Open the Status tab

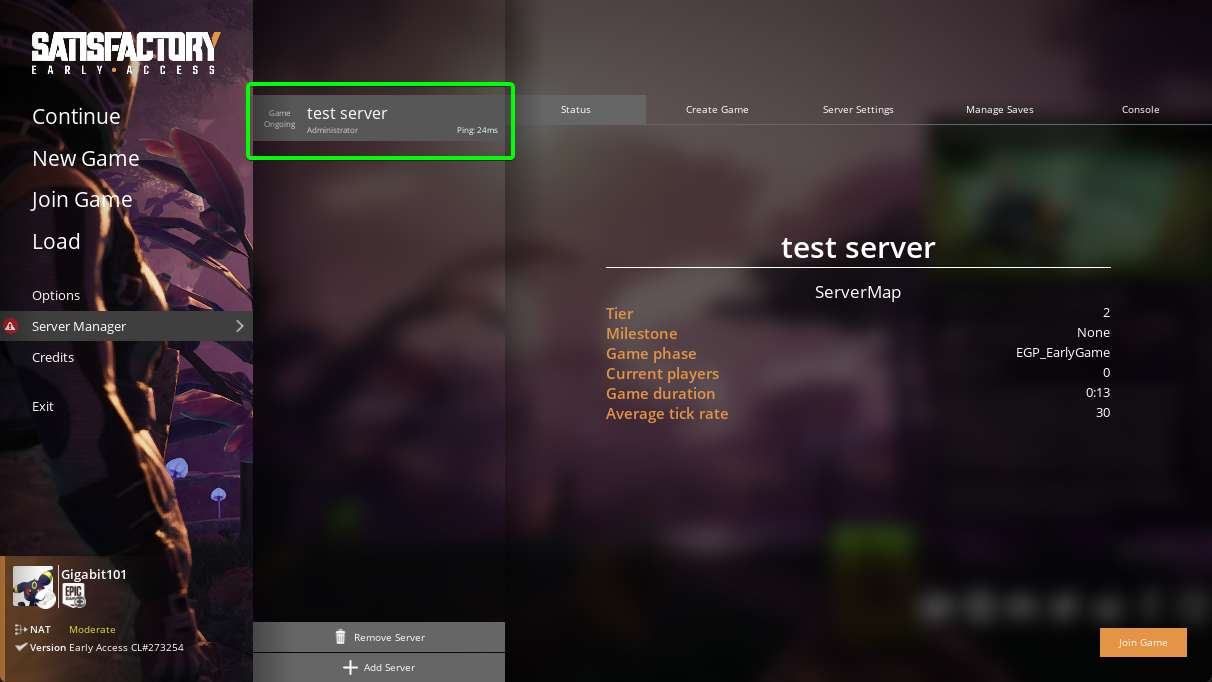click(576, 110)
